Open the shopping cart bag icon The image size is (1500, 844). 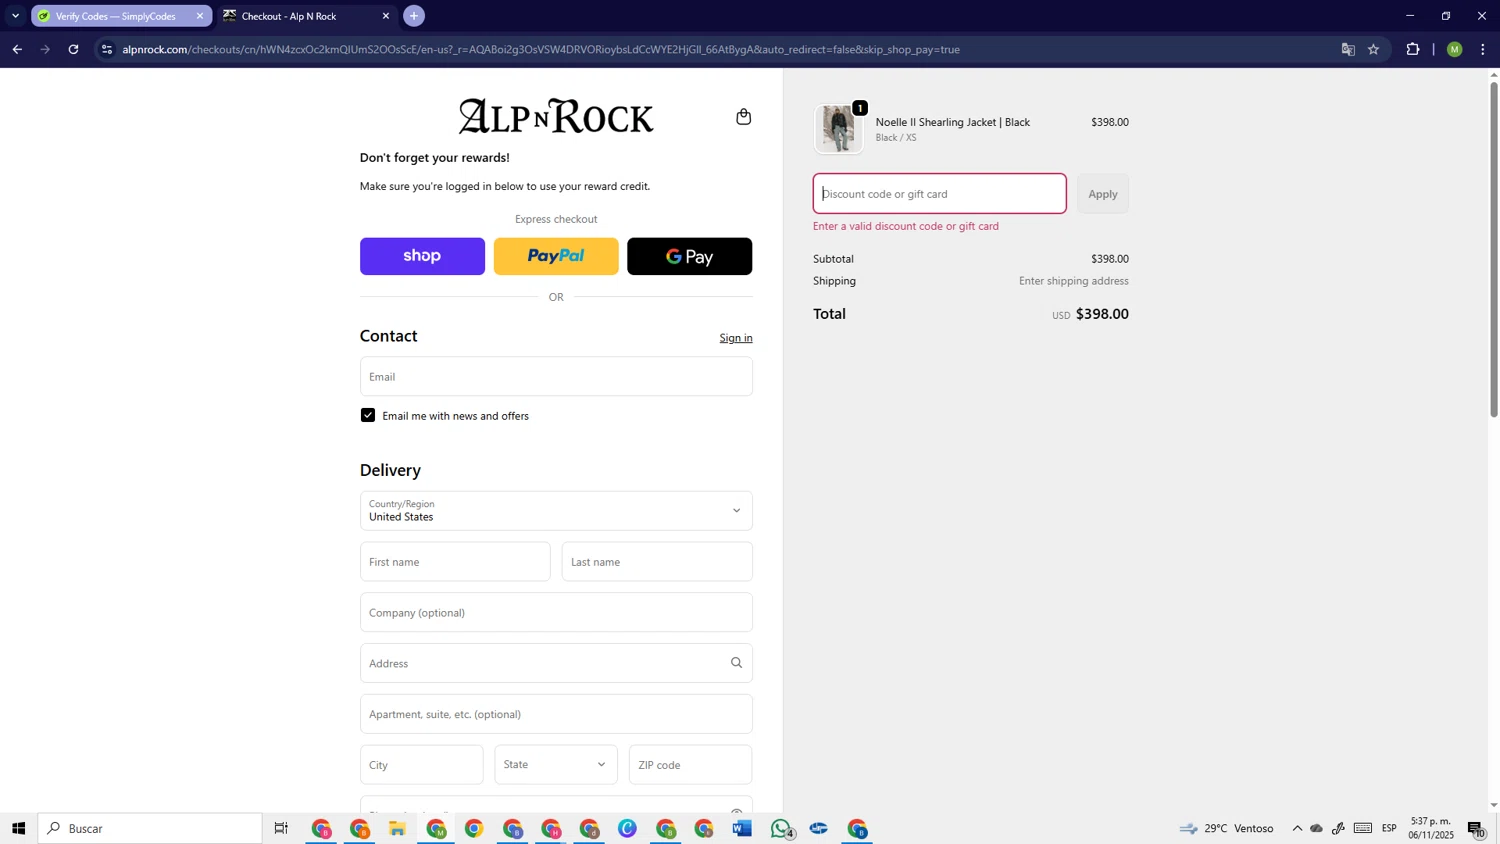tap(743, 117)
